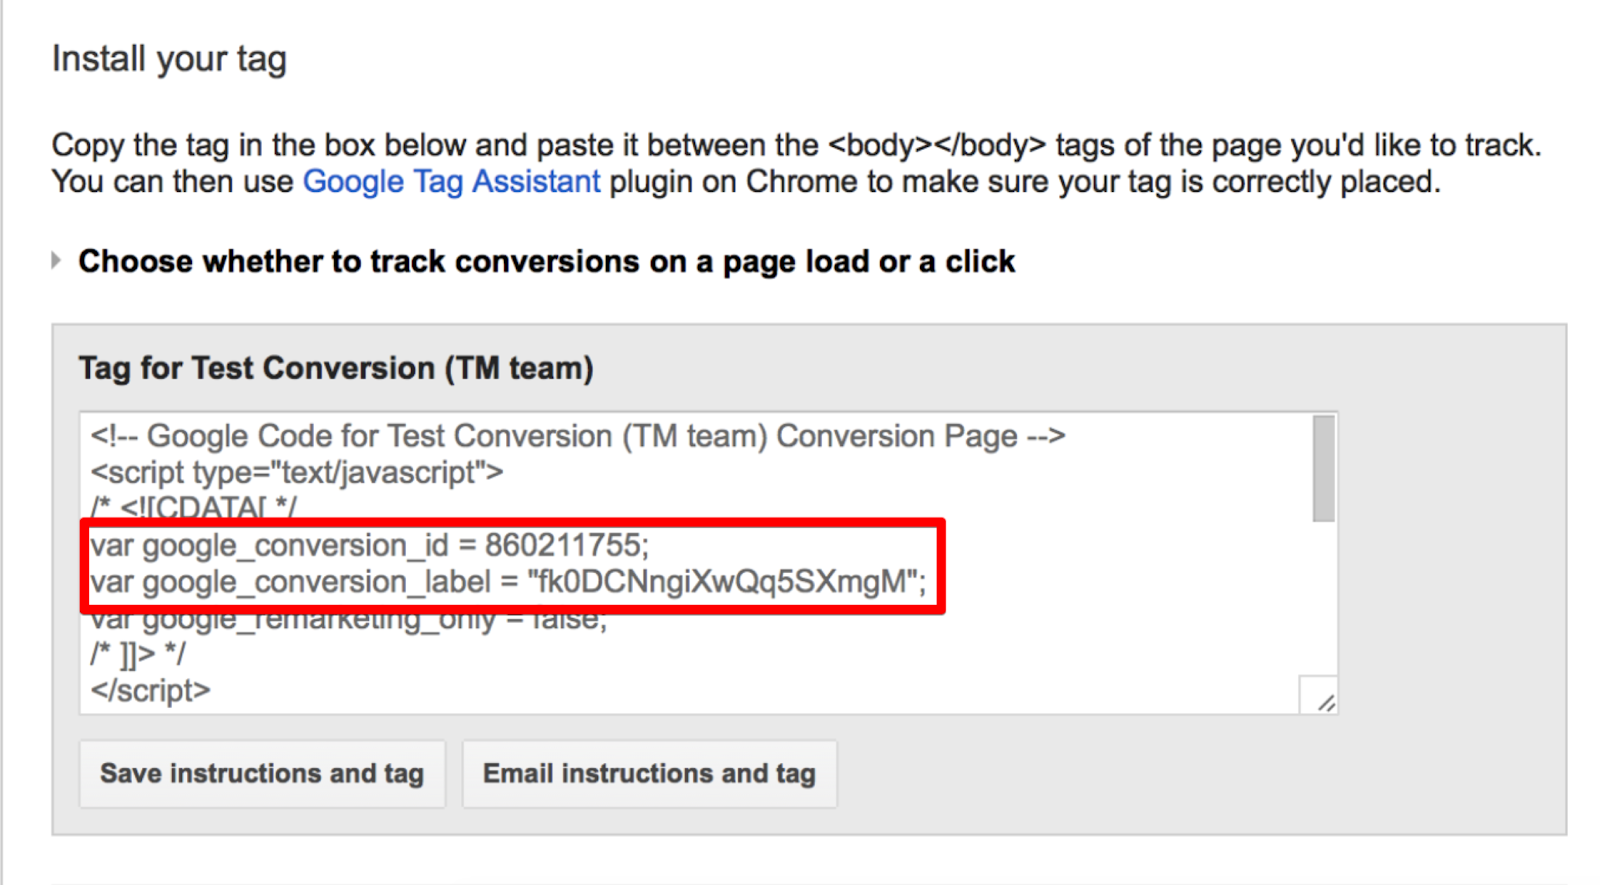Click the var google_conversion_label code line
The image size is (1600, 885).
(x=508, y=582)
